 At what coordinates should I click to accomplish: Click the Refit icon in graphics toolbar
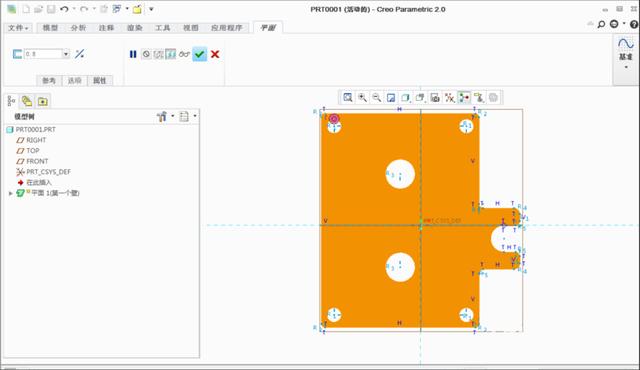pyautogui.click(x=348, y=97)
